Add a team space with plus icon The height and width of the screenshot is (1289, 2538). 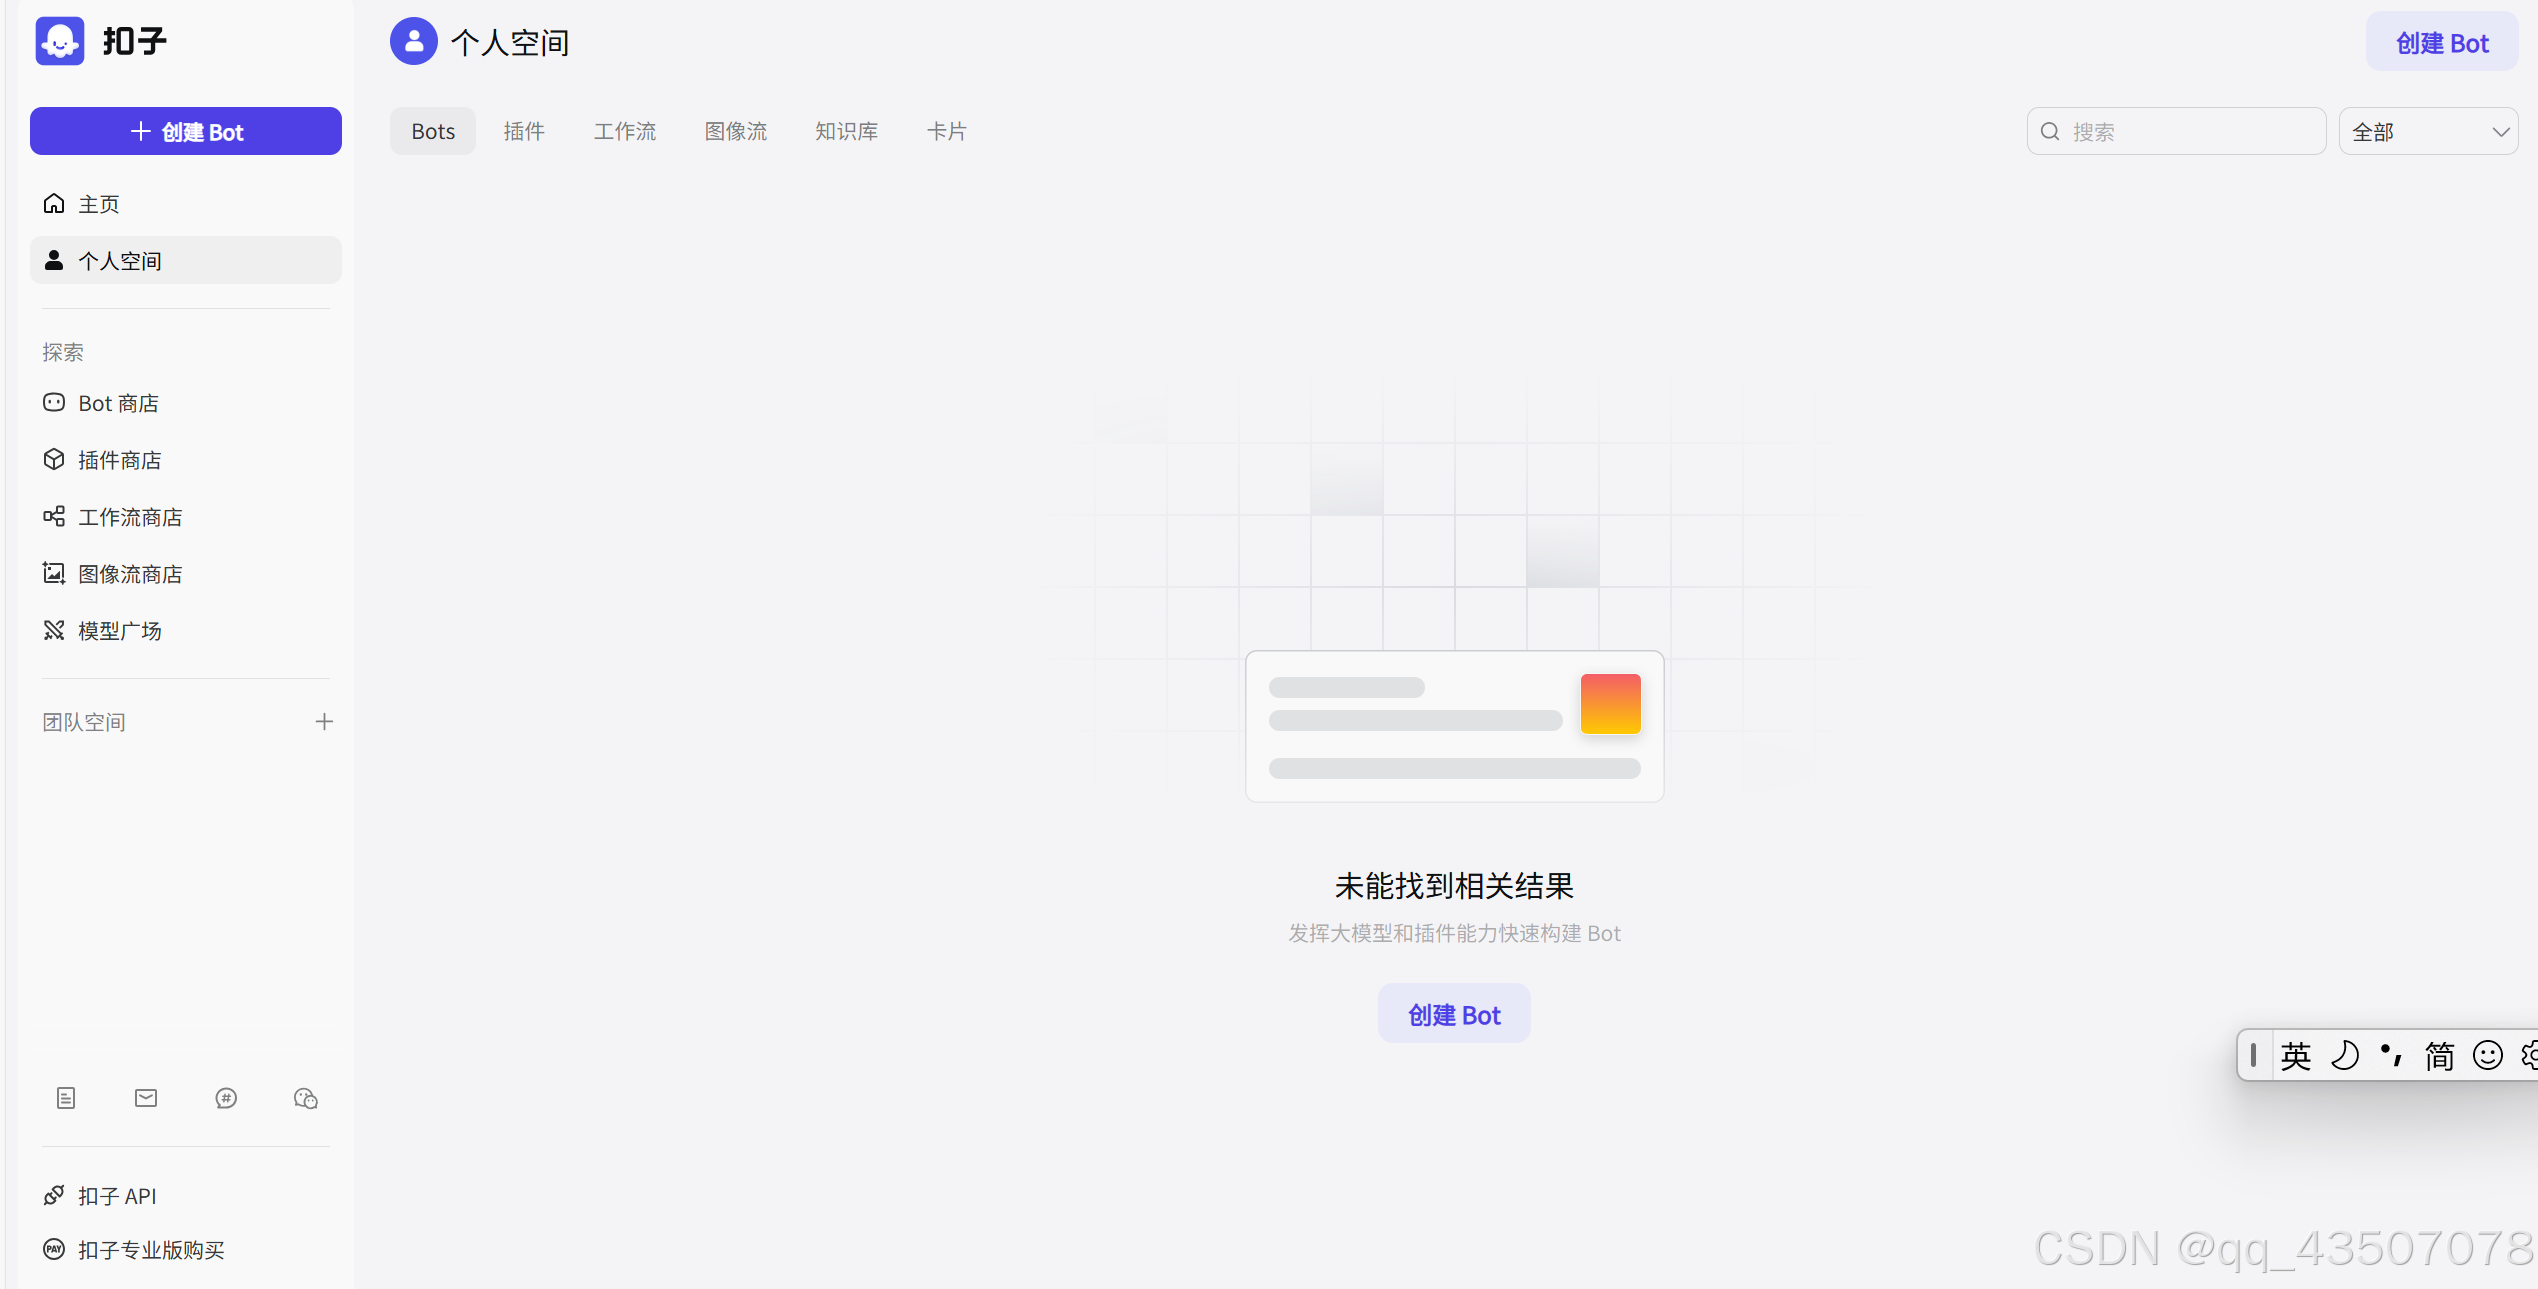[324, 722]
